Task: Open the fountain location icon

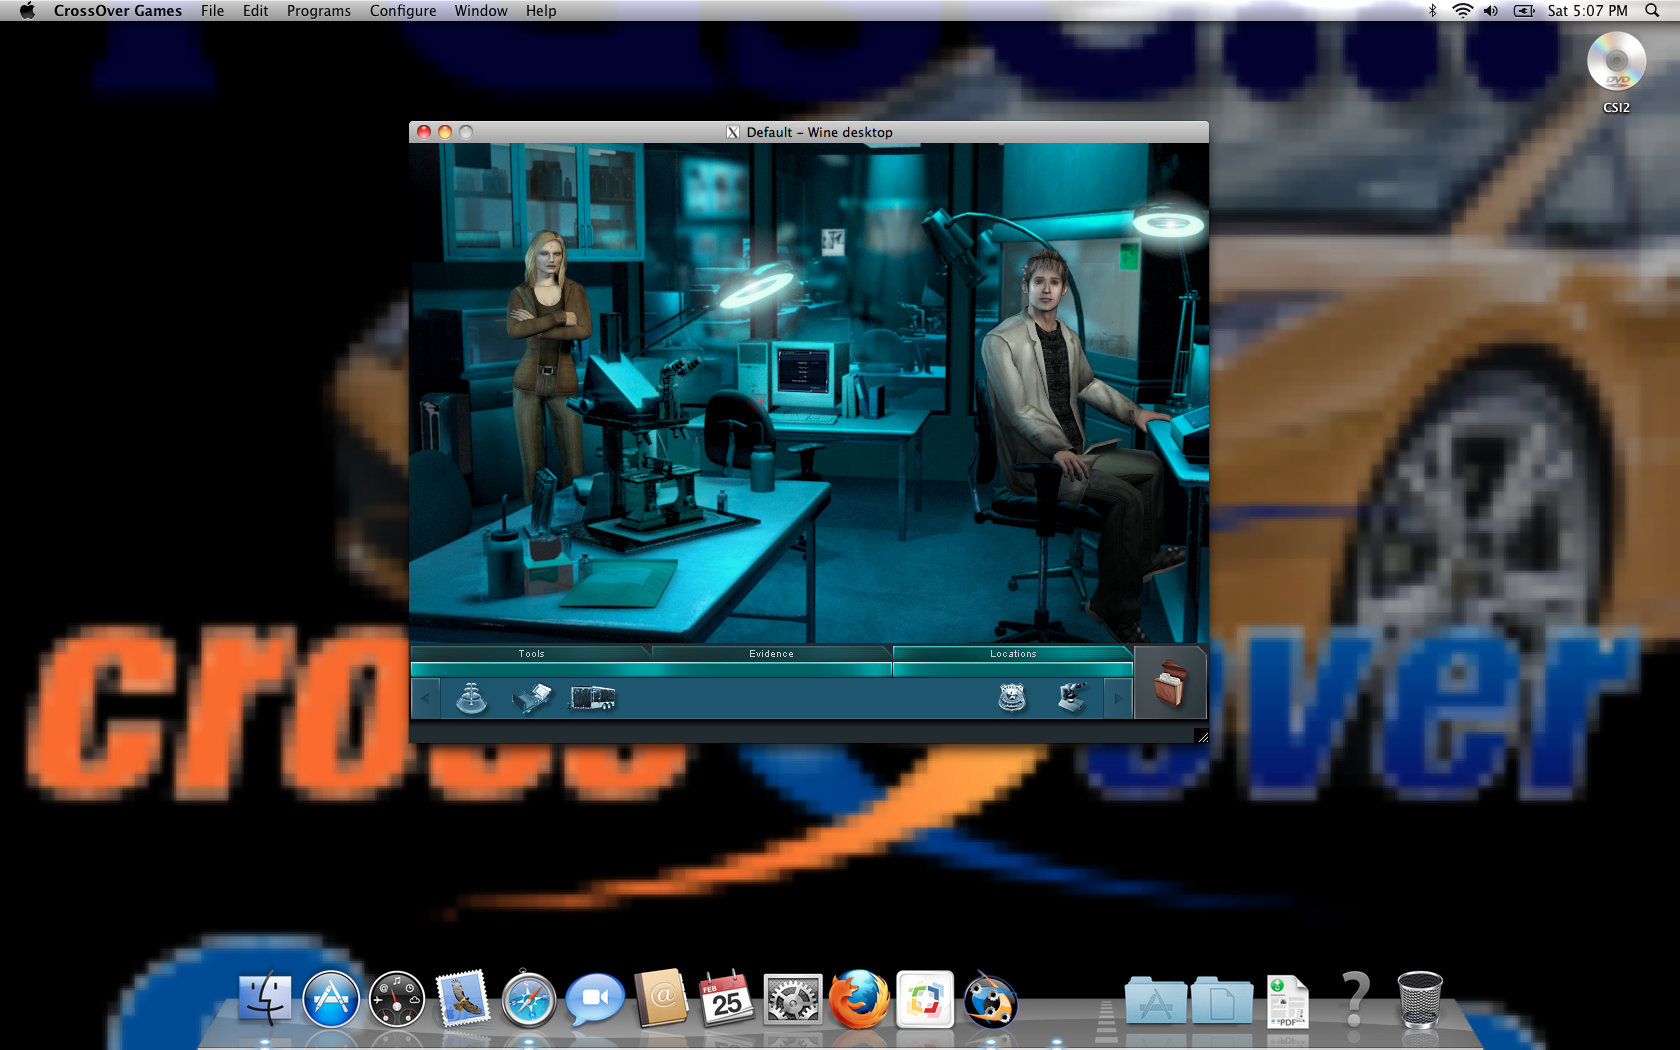Action: (x=471, y=697)
